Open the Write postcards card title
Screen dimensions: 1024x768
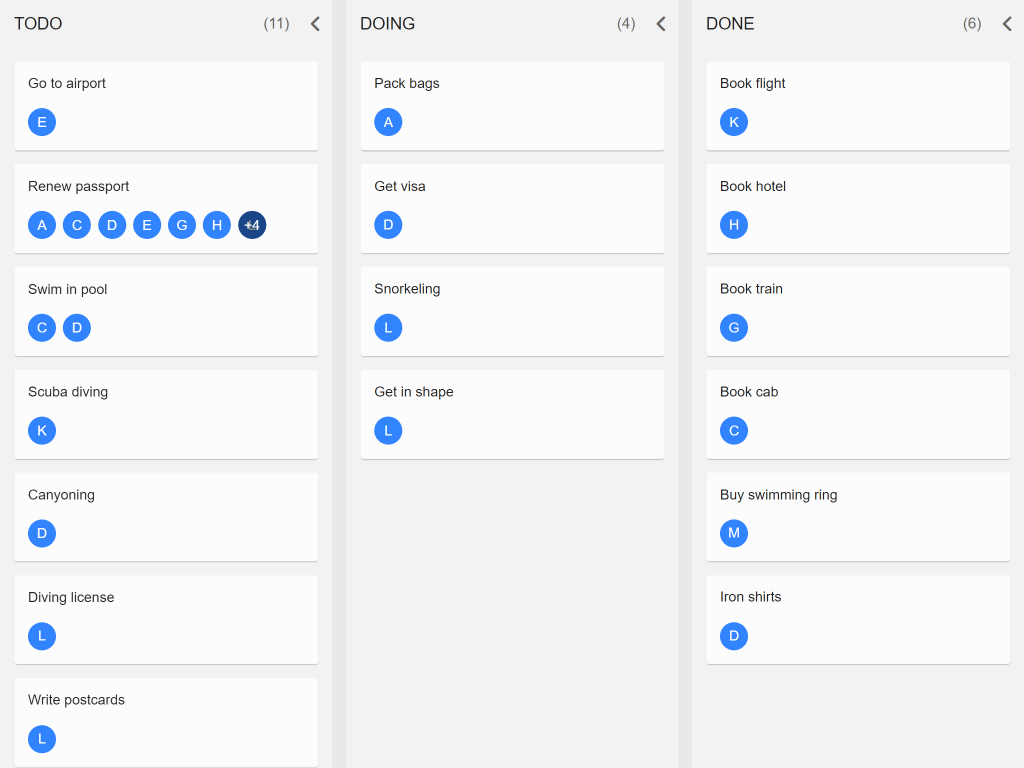click(x=76, y=700)
